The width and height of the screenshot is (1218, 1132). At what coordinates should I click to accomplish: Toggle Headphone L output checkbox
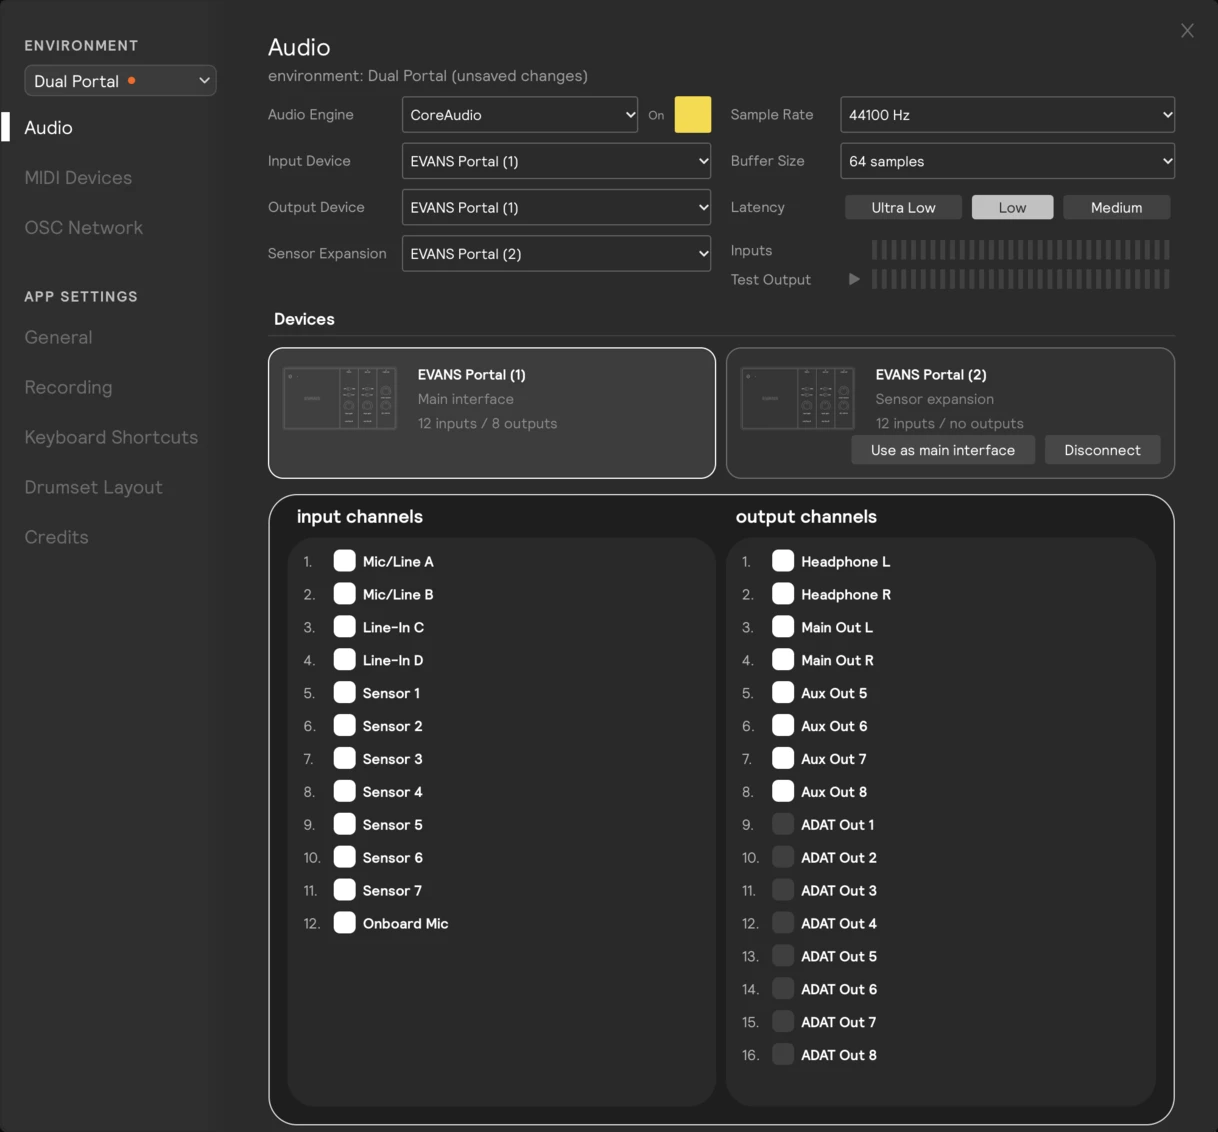[783, 561]
